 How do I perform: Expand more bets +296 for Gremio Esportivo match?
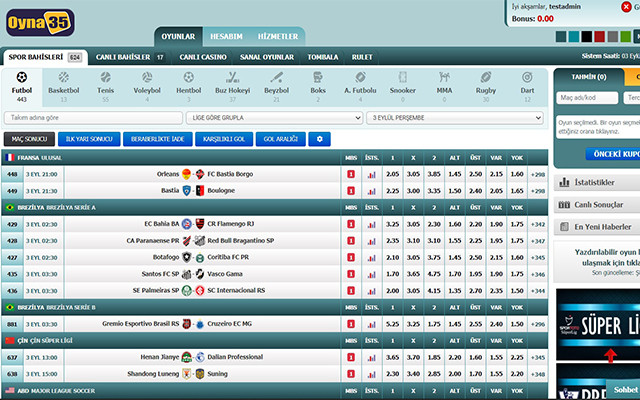[538, 324]
